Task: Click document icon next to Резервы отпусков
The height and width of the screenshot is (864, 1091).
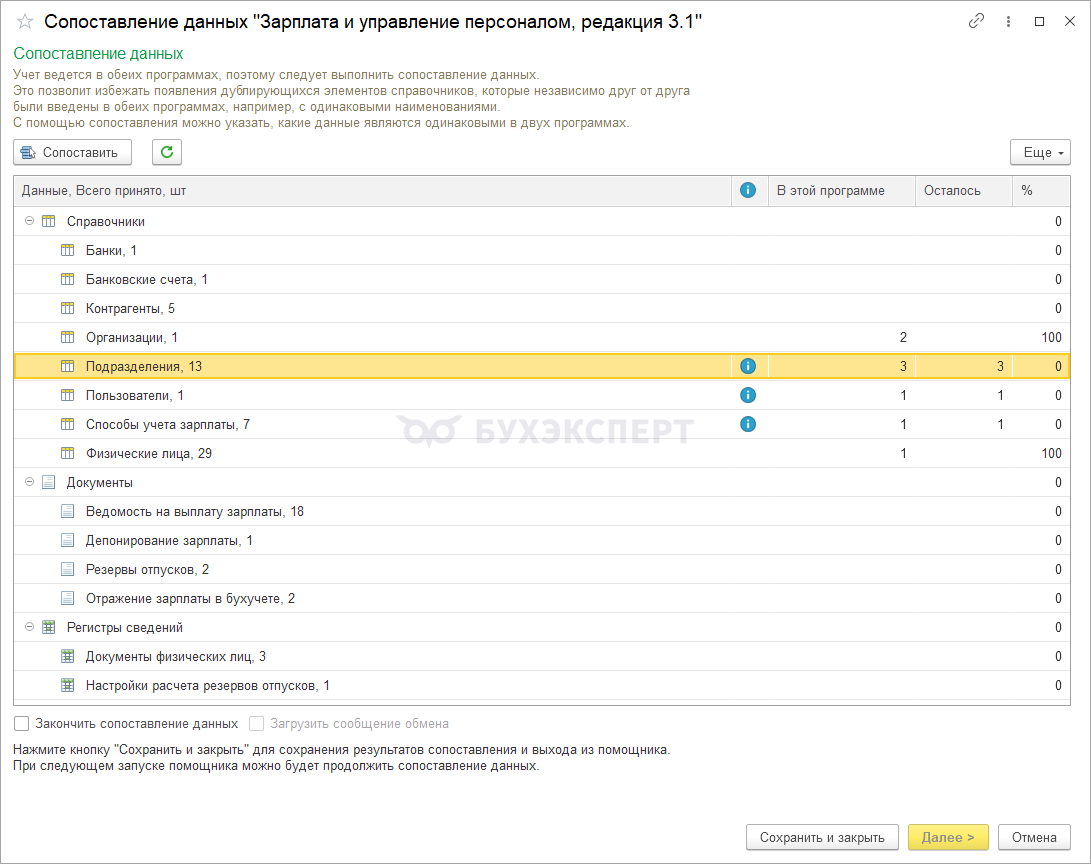Action: 67,569
